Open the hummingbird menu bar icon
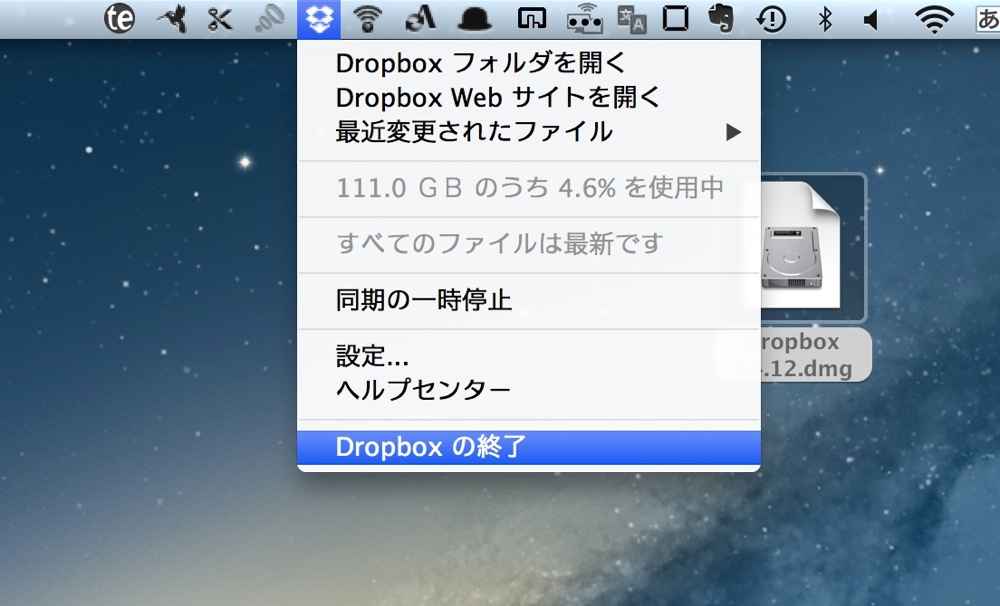Screen dimensions: 1000x606 173,19
